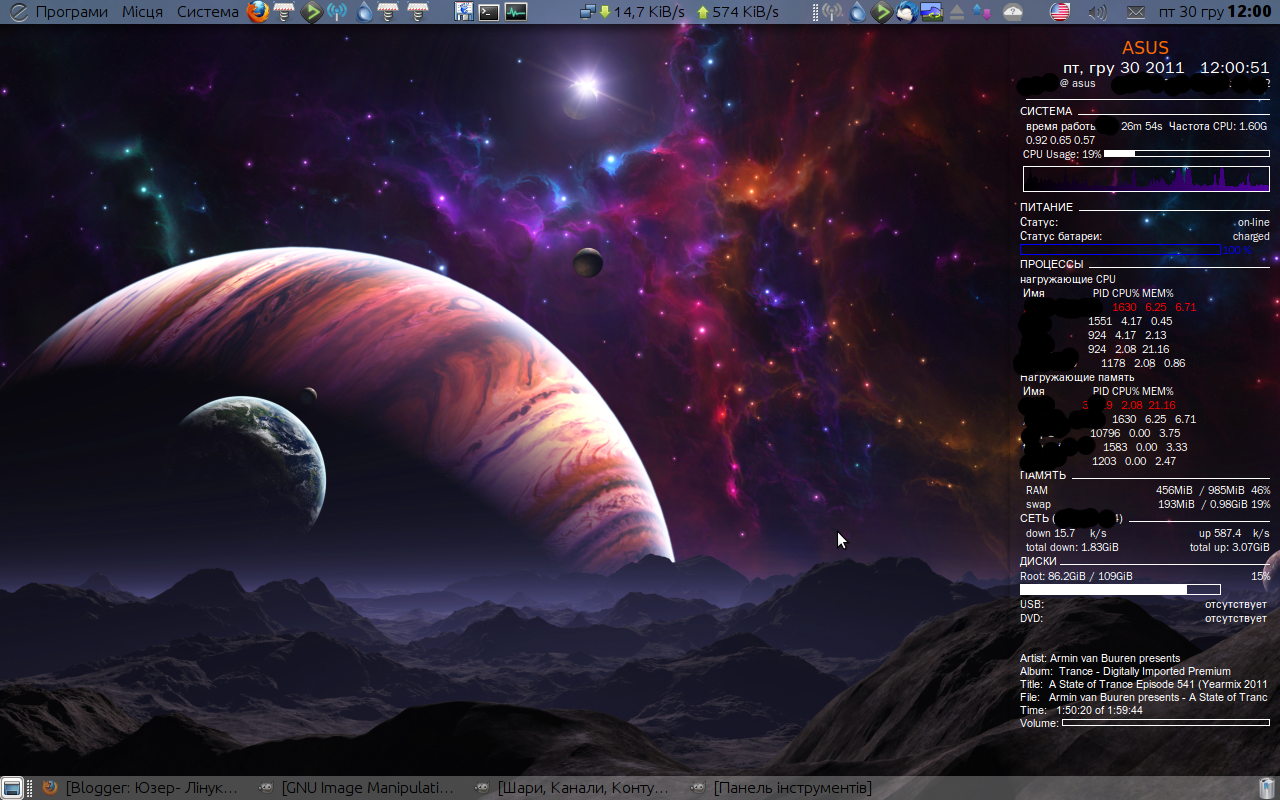Open the clock showing пт 30 гру 12:00
The image size is (1280, 800).
[x=1215, y=12]
